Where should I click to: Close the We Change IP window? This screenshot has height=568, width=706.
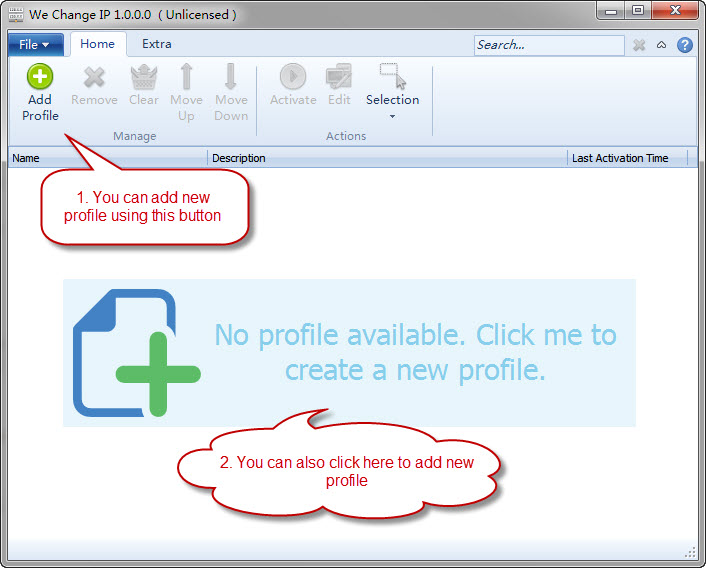[x=675, y=11]
